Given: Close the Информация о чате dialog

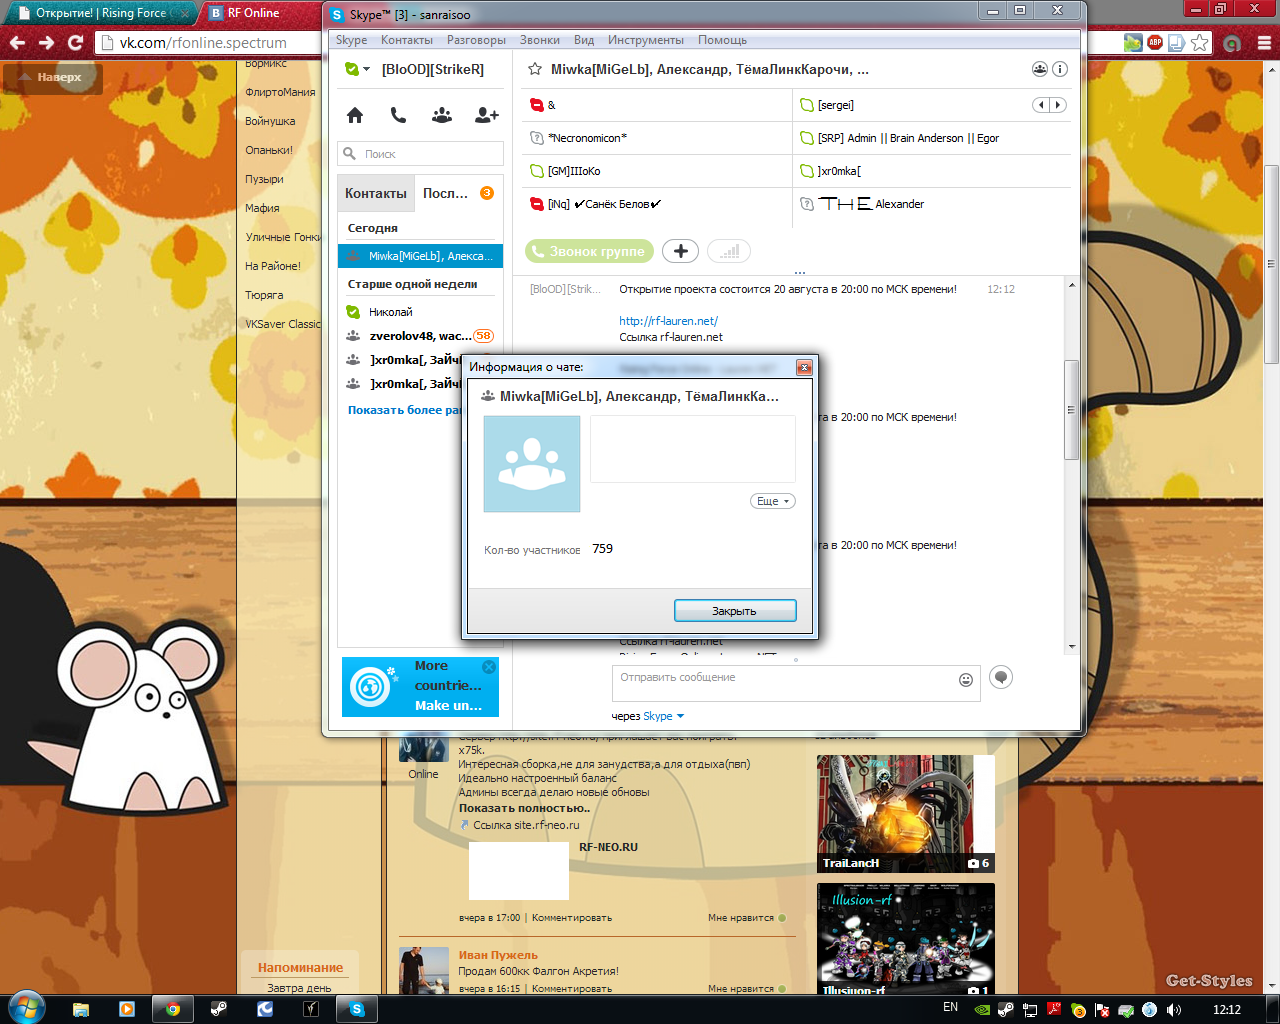Looking at the screenshot, I should [804, 368].
